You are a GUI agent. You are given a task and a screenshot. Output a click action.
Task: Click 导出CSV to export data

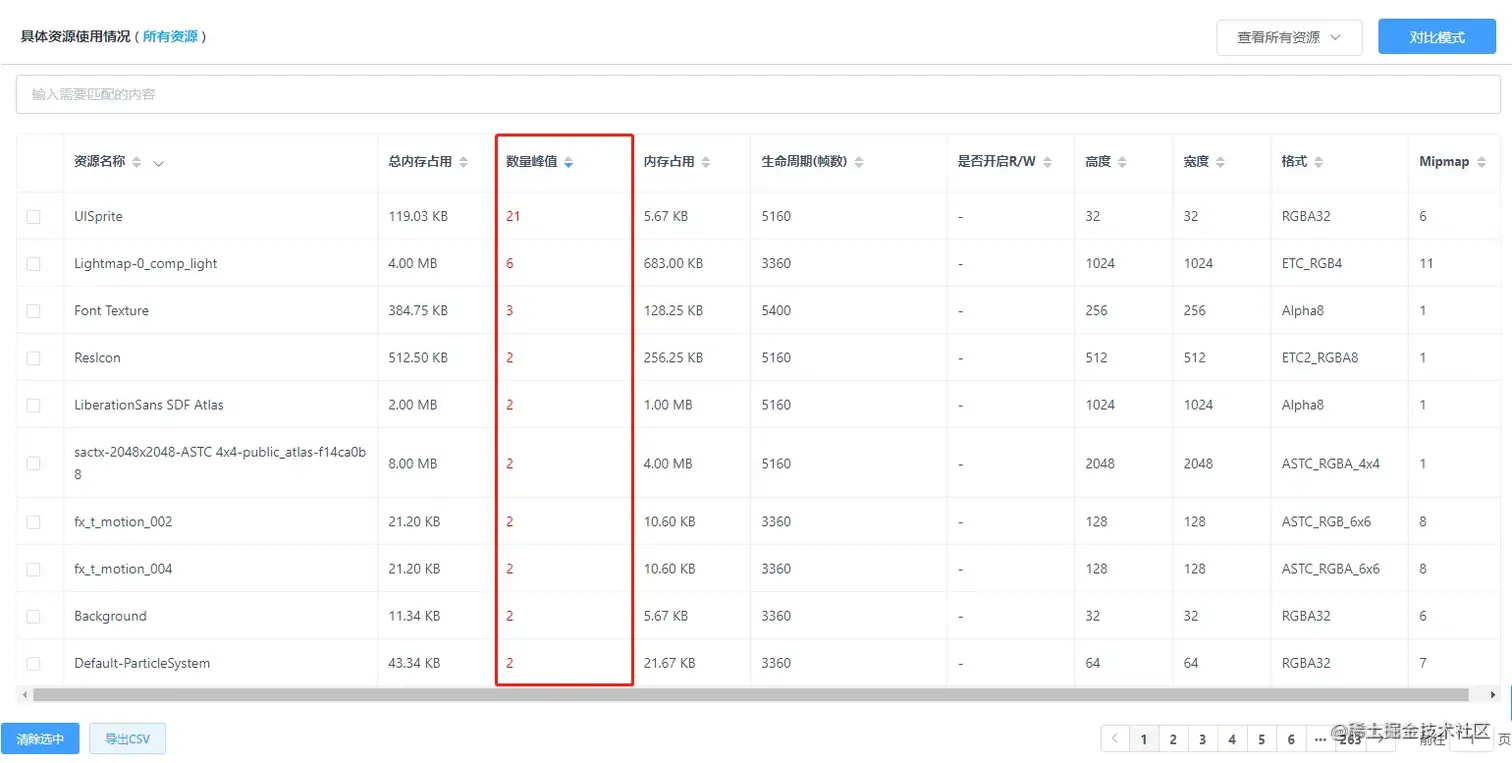point(125,738)
